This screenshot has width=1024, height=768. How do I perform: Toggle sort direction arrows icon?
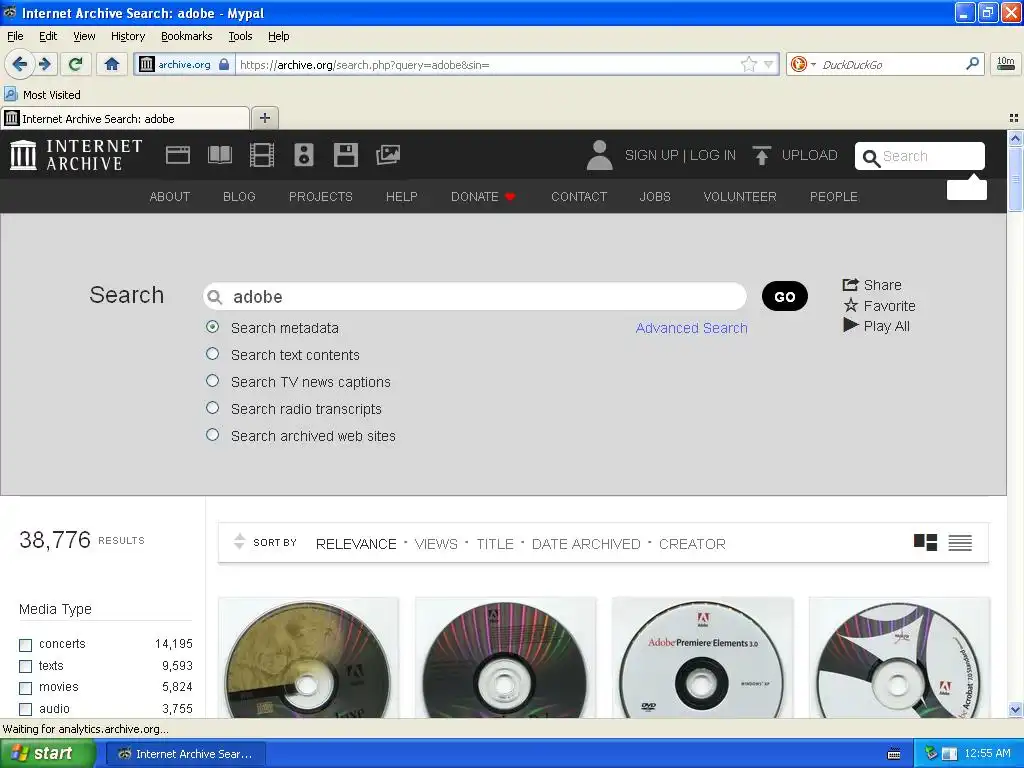(x=239, y=541)
